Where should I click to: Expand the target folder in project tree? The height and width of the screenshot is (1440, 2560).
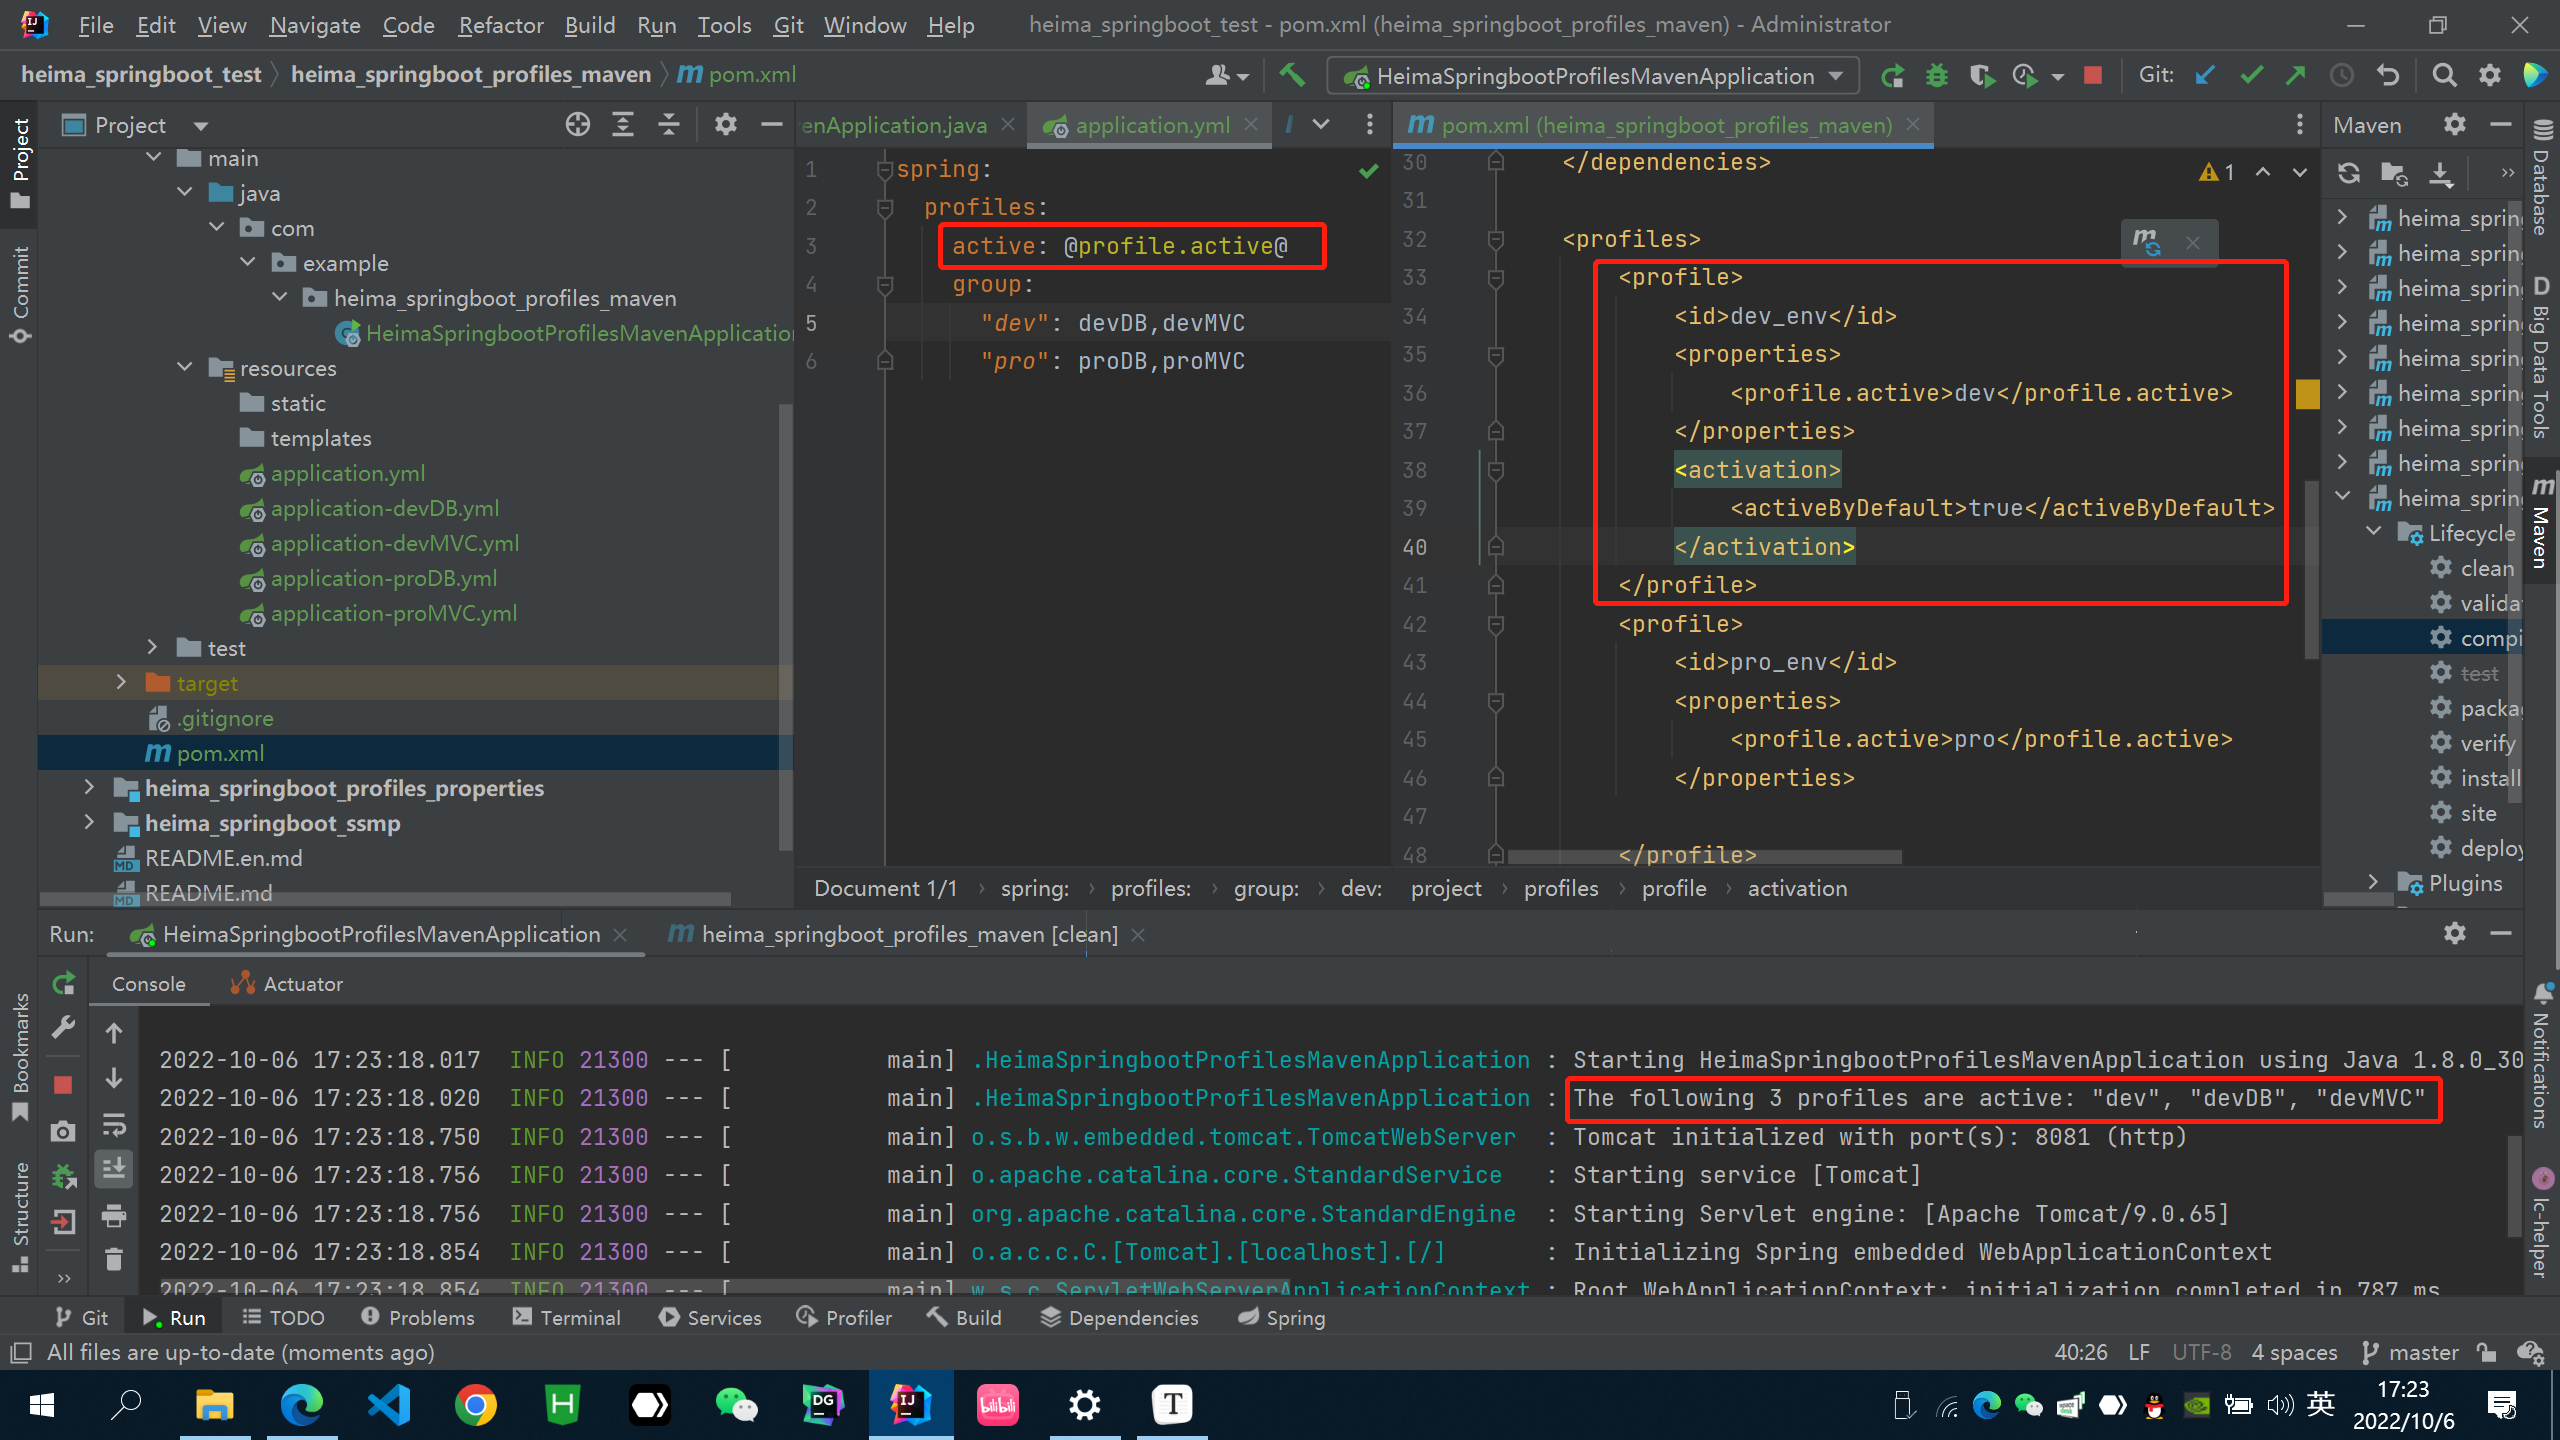(x=122, y=683)
